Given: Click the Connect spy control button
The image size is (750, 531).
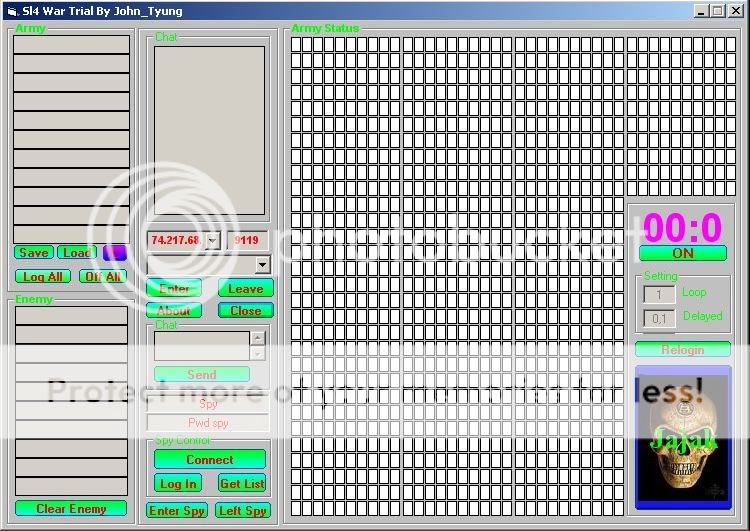Looking at the screenshot, I should point(210,460).
